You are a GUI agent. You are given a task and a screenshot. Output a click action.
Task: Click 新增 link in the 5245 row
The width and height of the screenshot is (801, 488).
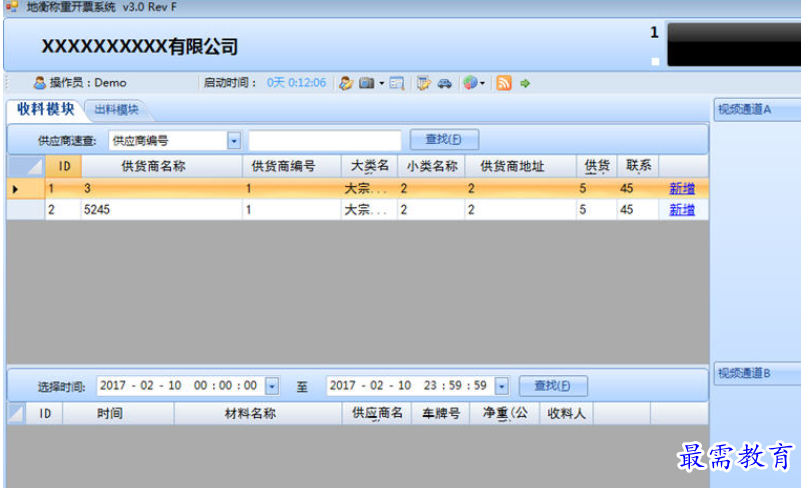[682, 210]
